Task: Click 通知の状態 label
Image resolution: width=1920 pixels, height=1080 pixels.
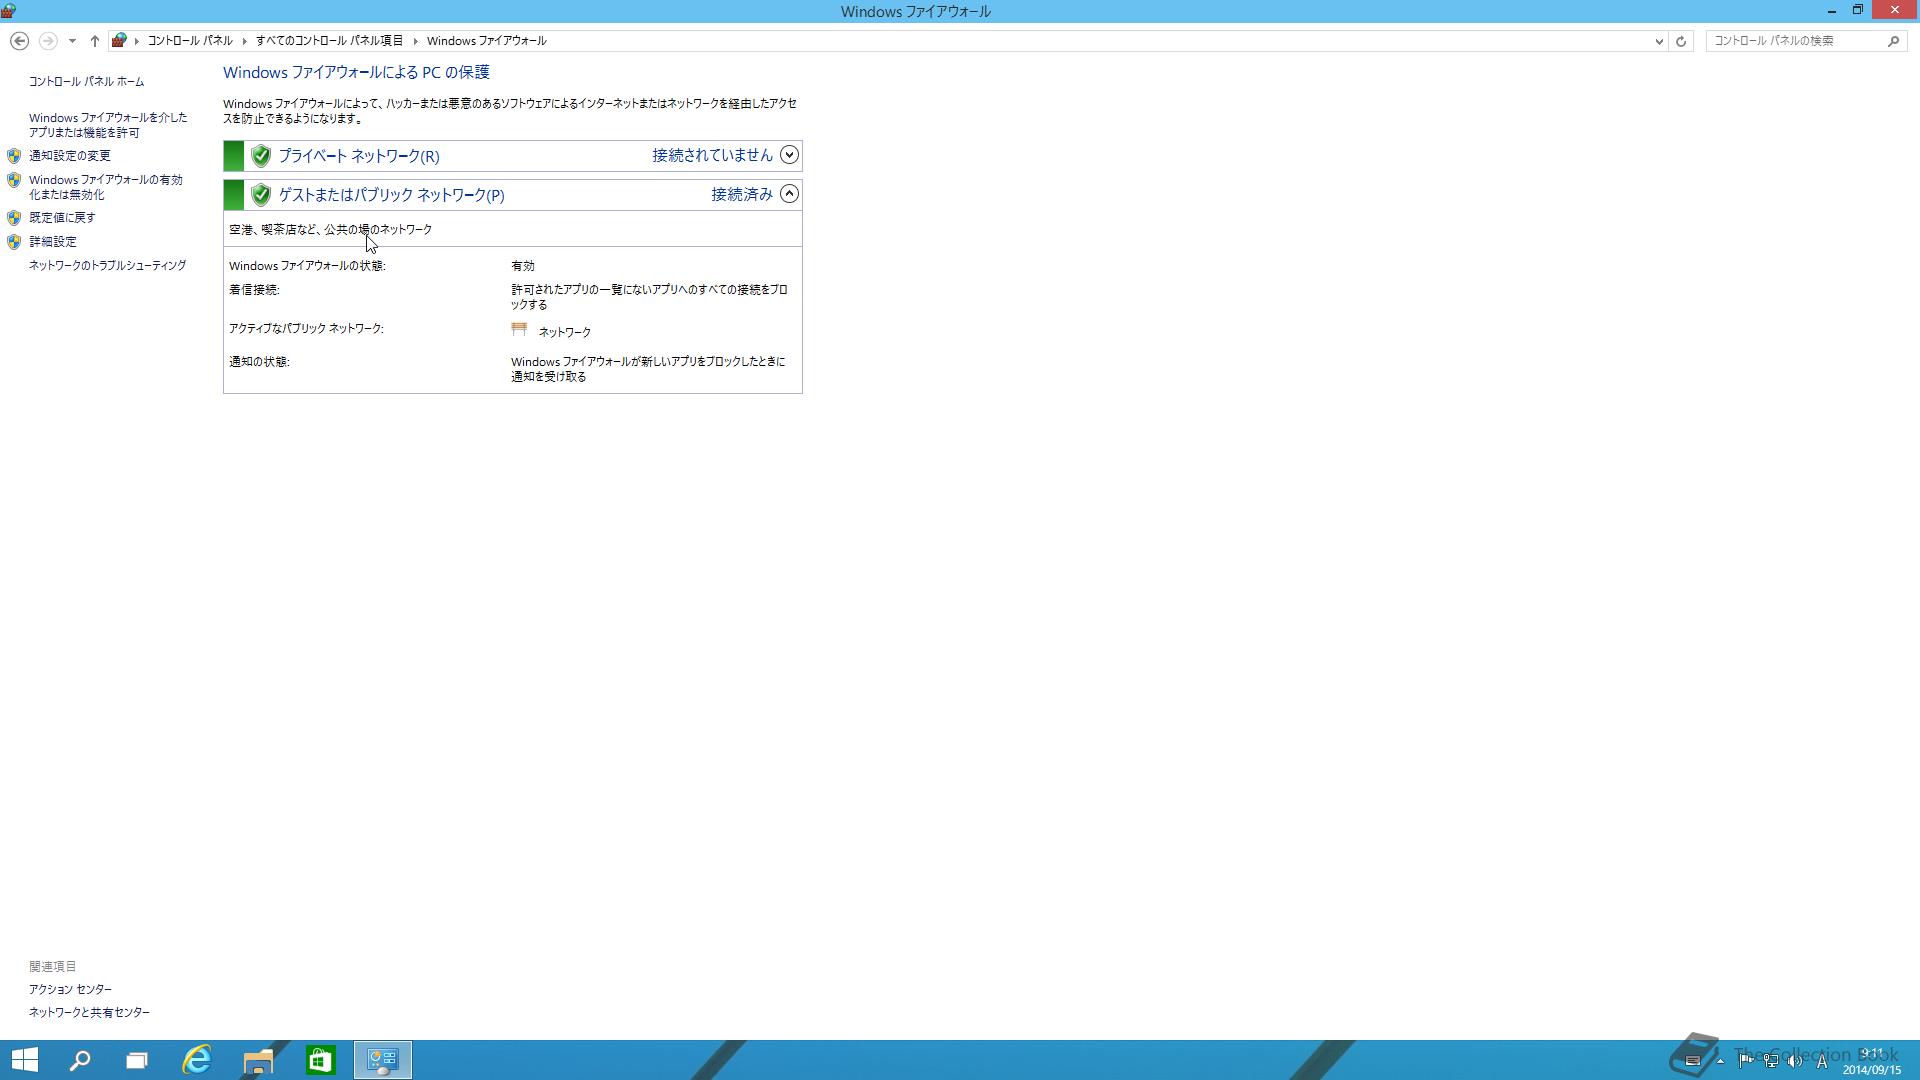Action: click(x=259, y=362)
